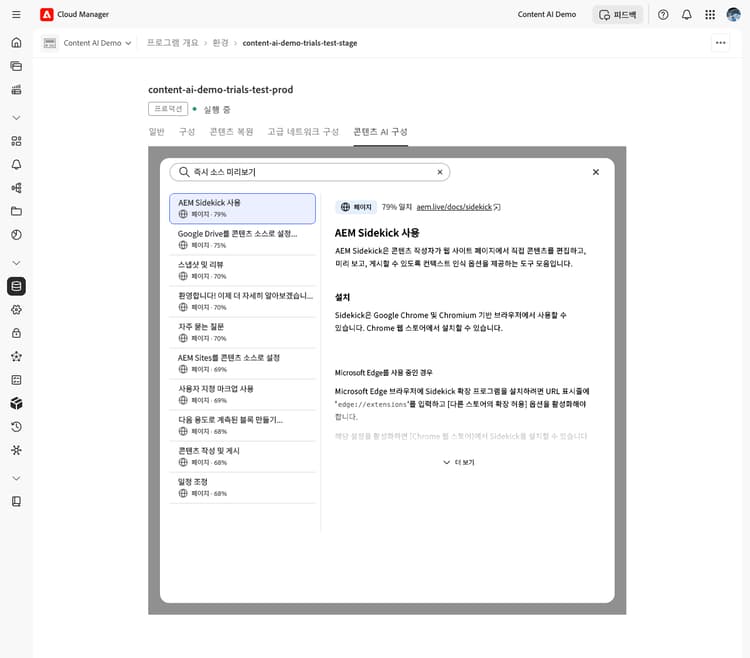Open the sidebar pipelines clapboard icon
750x658 pixels.
pos(16,89)
